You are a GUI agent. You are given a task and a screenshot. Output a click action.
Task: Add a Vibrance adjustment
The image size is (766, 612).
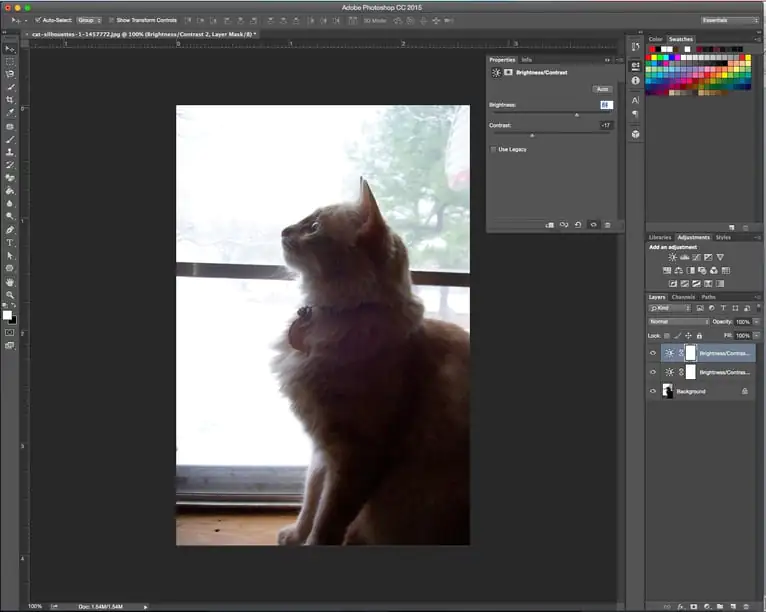click(x=720, y=257)
